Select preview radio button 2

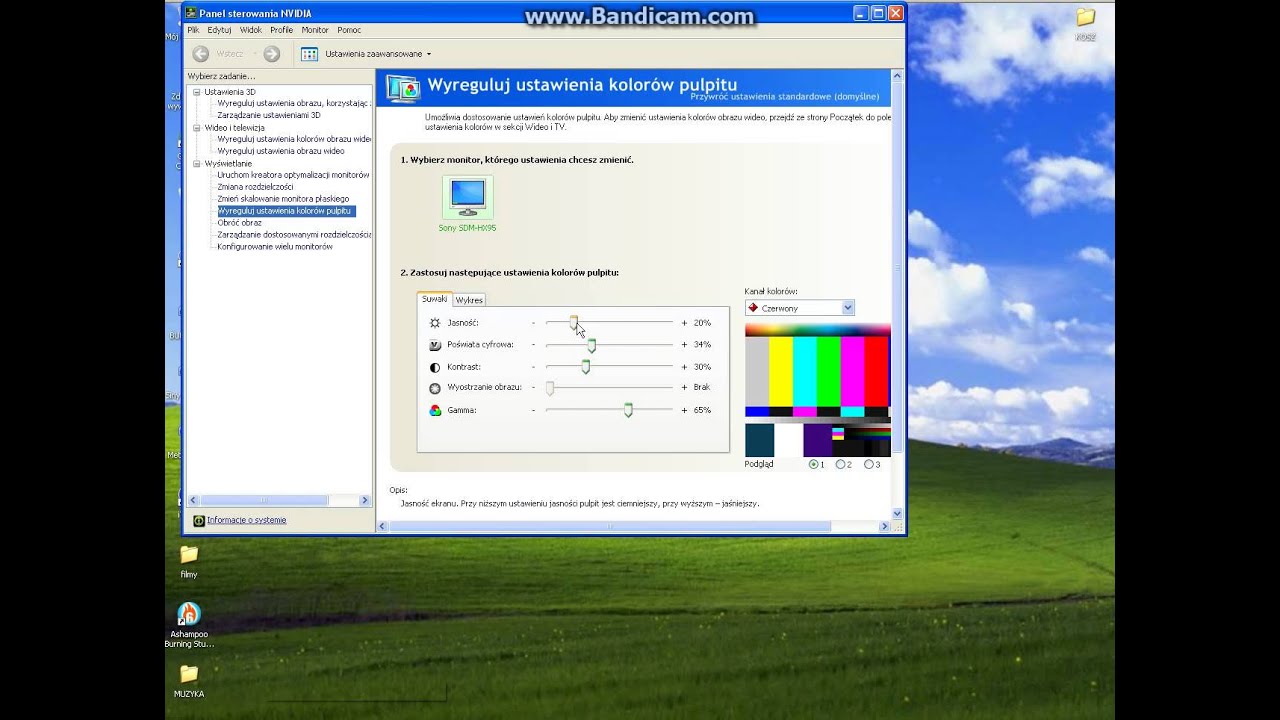click(x=840, y=464)
